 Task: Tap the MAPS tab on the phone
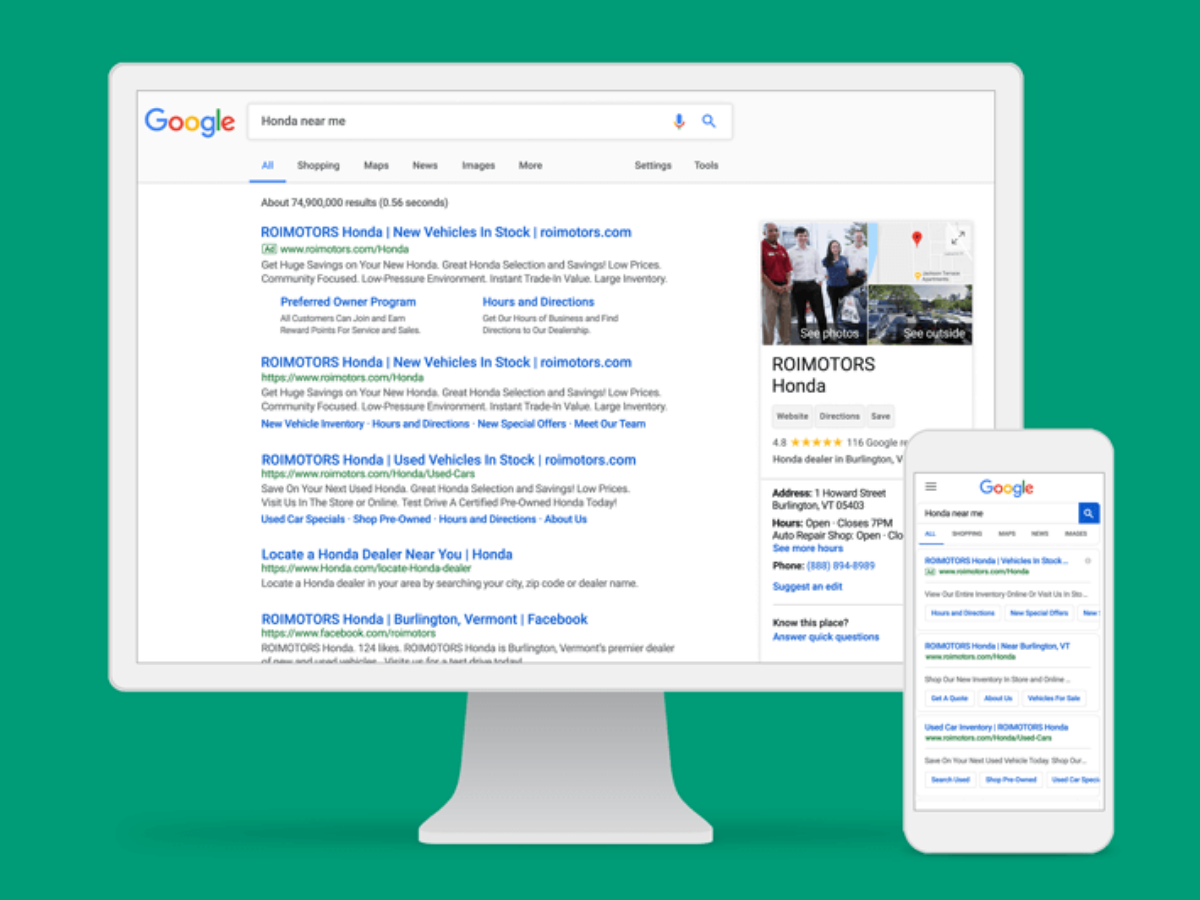coord(1007,534)
